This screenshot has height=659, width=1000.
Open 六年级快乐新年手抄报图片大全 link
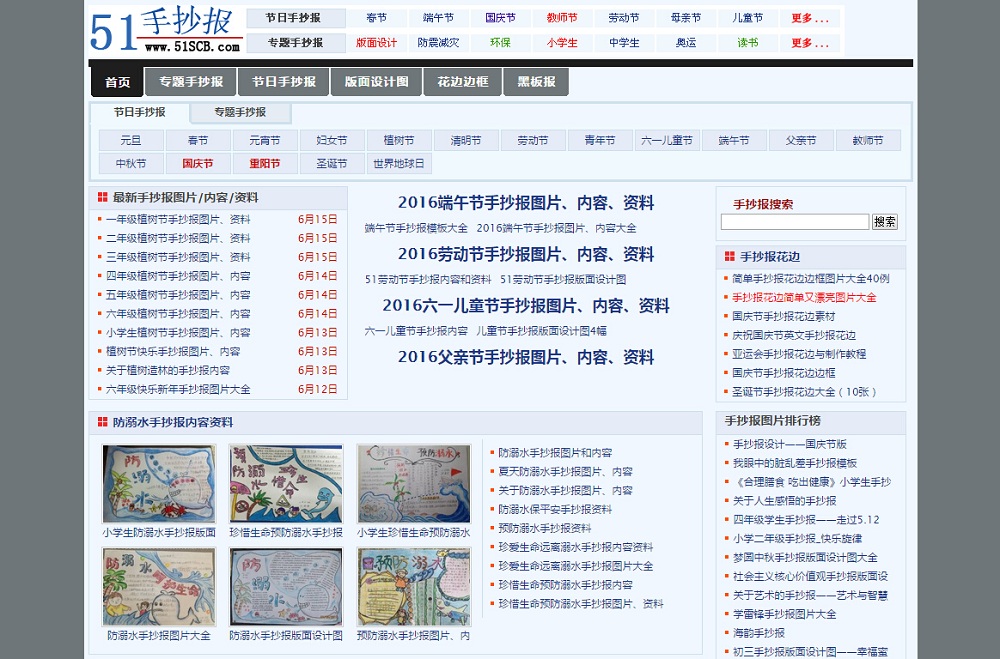pyautogui.click(x=178, y=389)
